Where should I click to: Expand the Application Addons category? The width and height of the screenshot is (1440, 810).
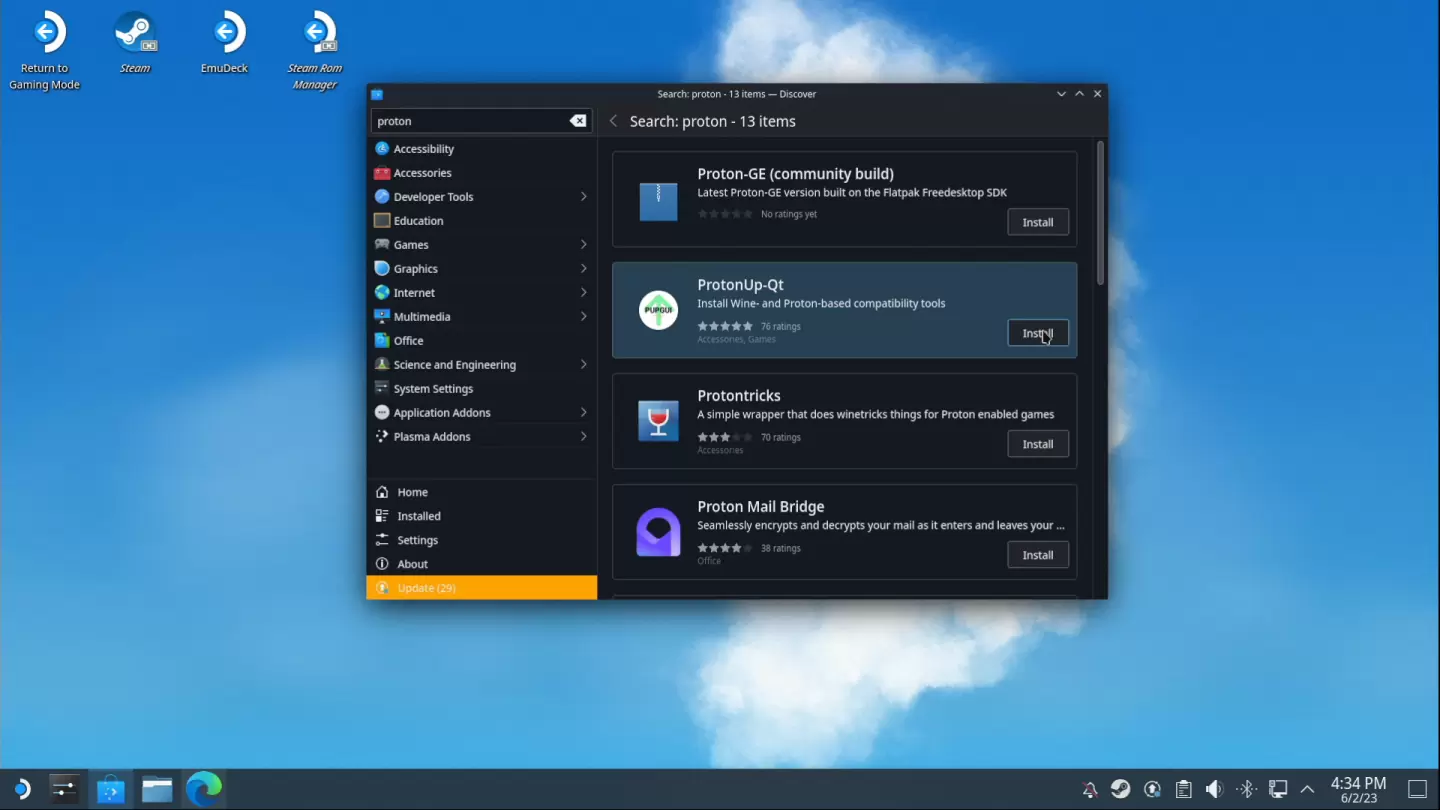(583, 413)
